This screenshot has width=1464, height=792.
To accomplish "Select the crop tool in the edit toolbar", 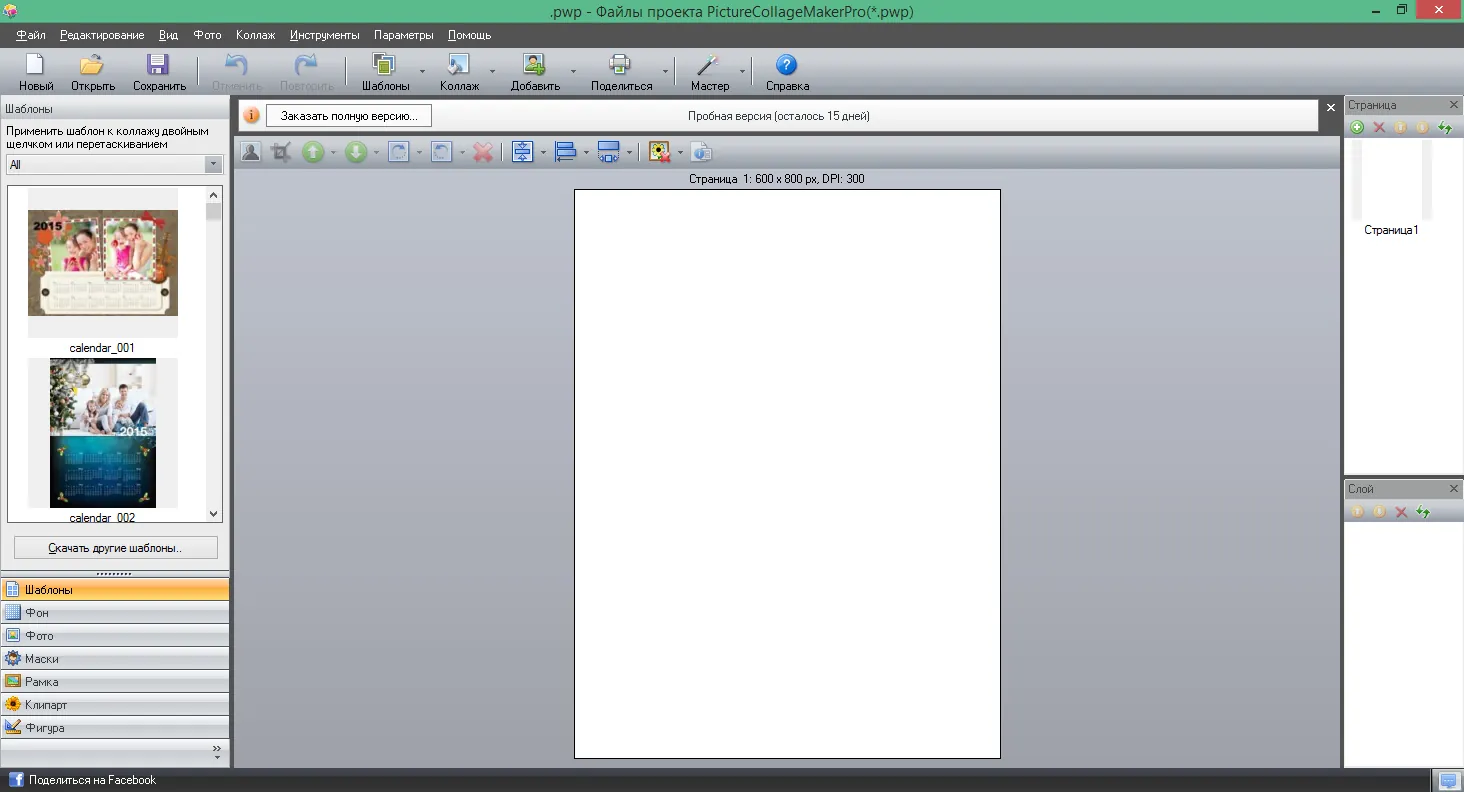I will click(282, 152).
